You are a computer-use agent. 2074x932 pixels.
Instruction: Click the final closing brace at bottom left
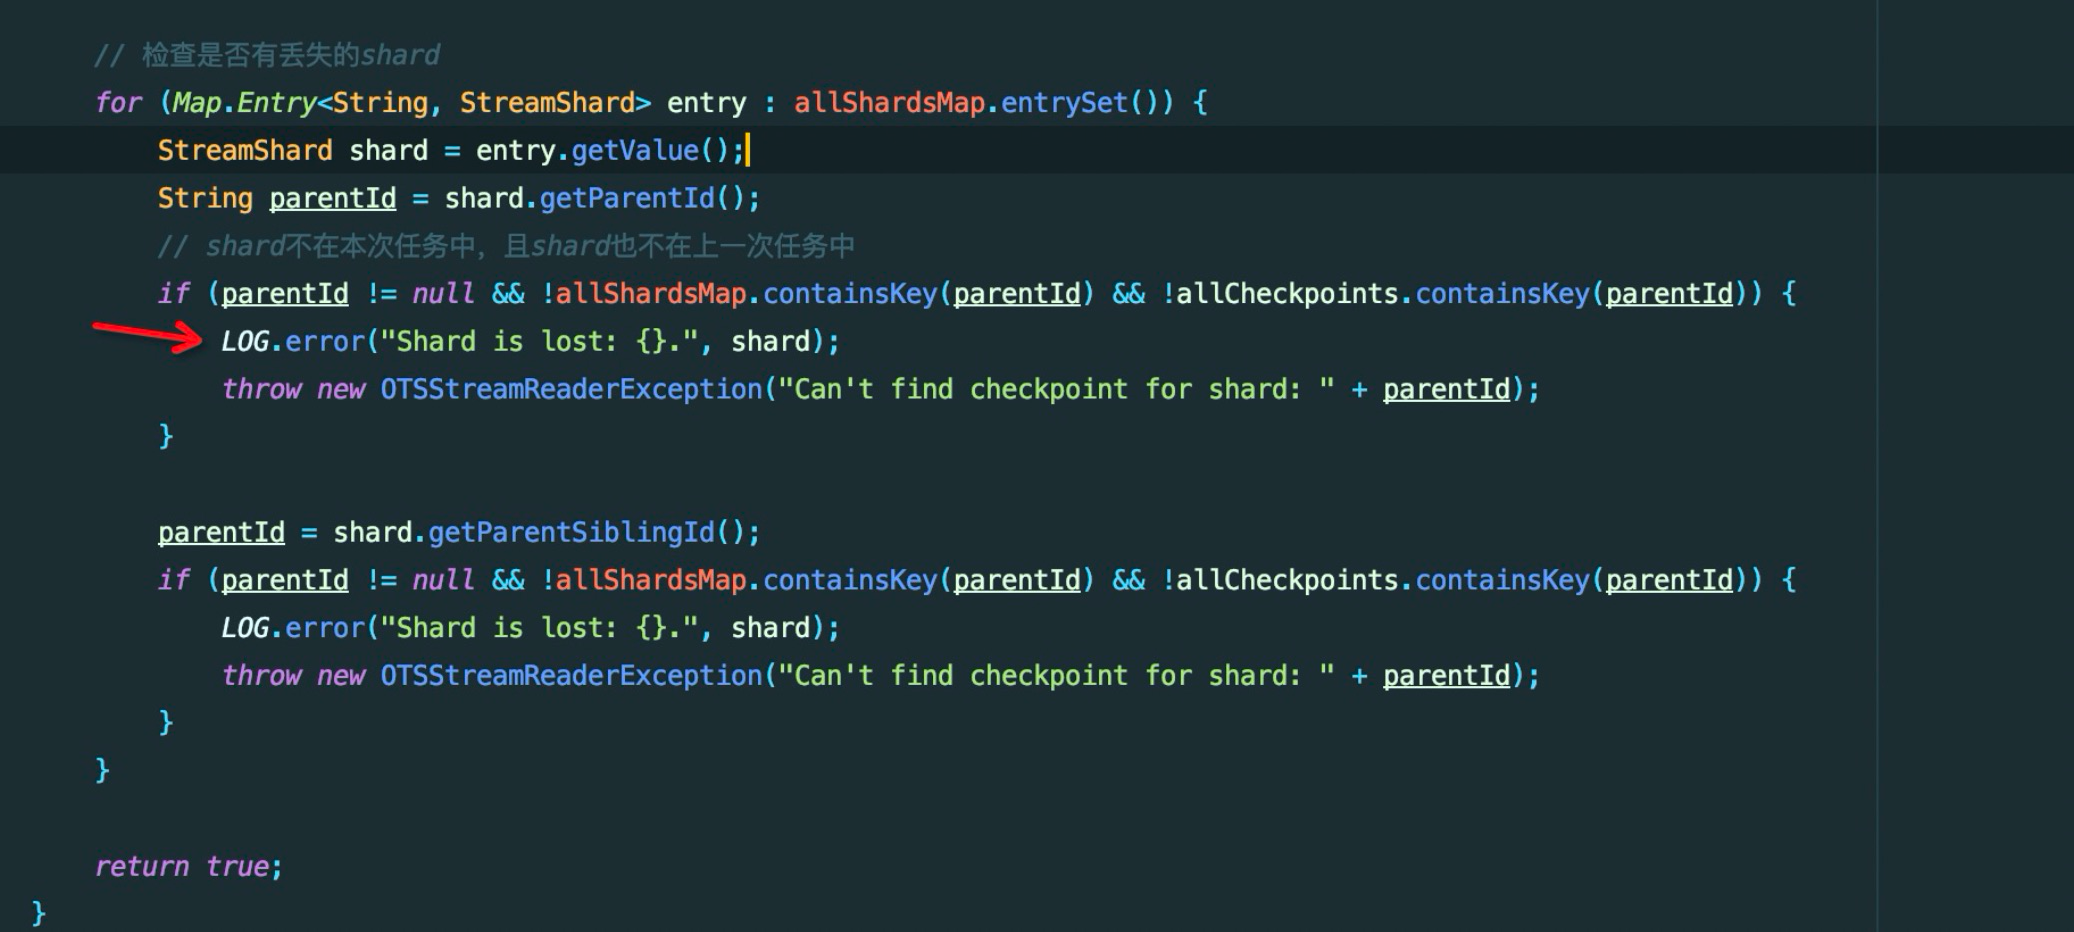(x=35, y=912)
